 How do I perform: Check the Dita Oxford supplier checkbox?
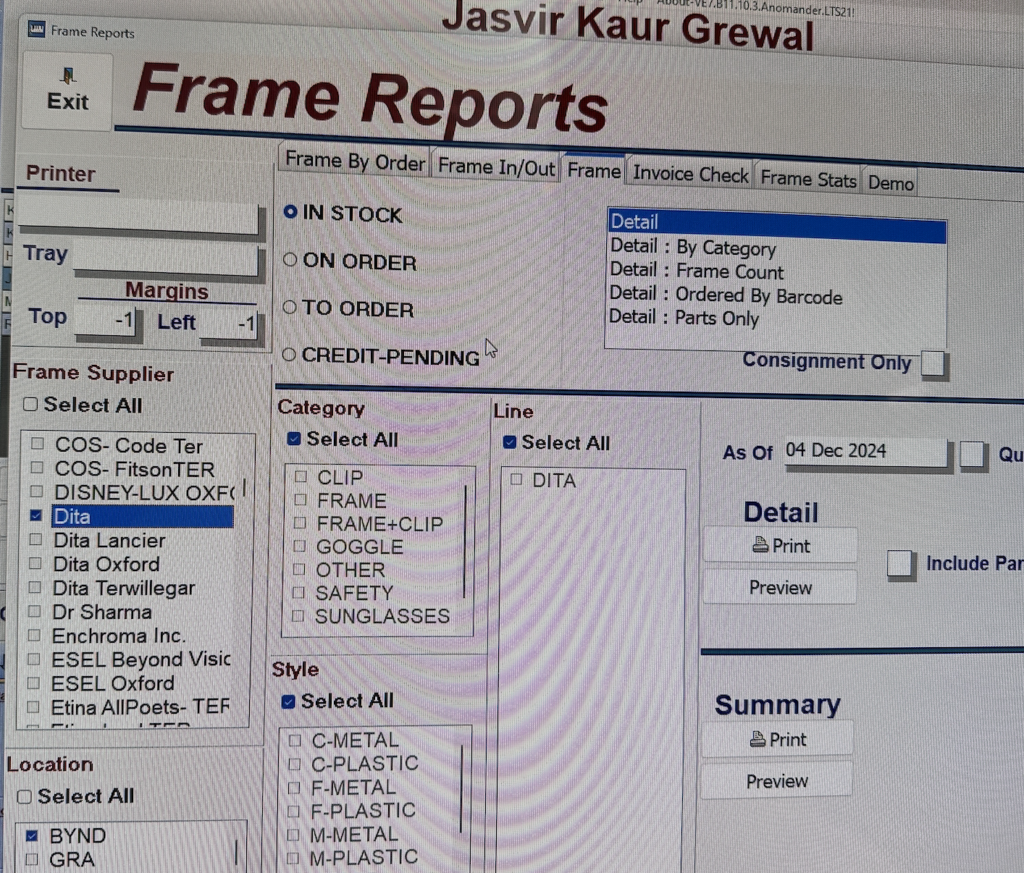[x=35, y=563]
